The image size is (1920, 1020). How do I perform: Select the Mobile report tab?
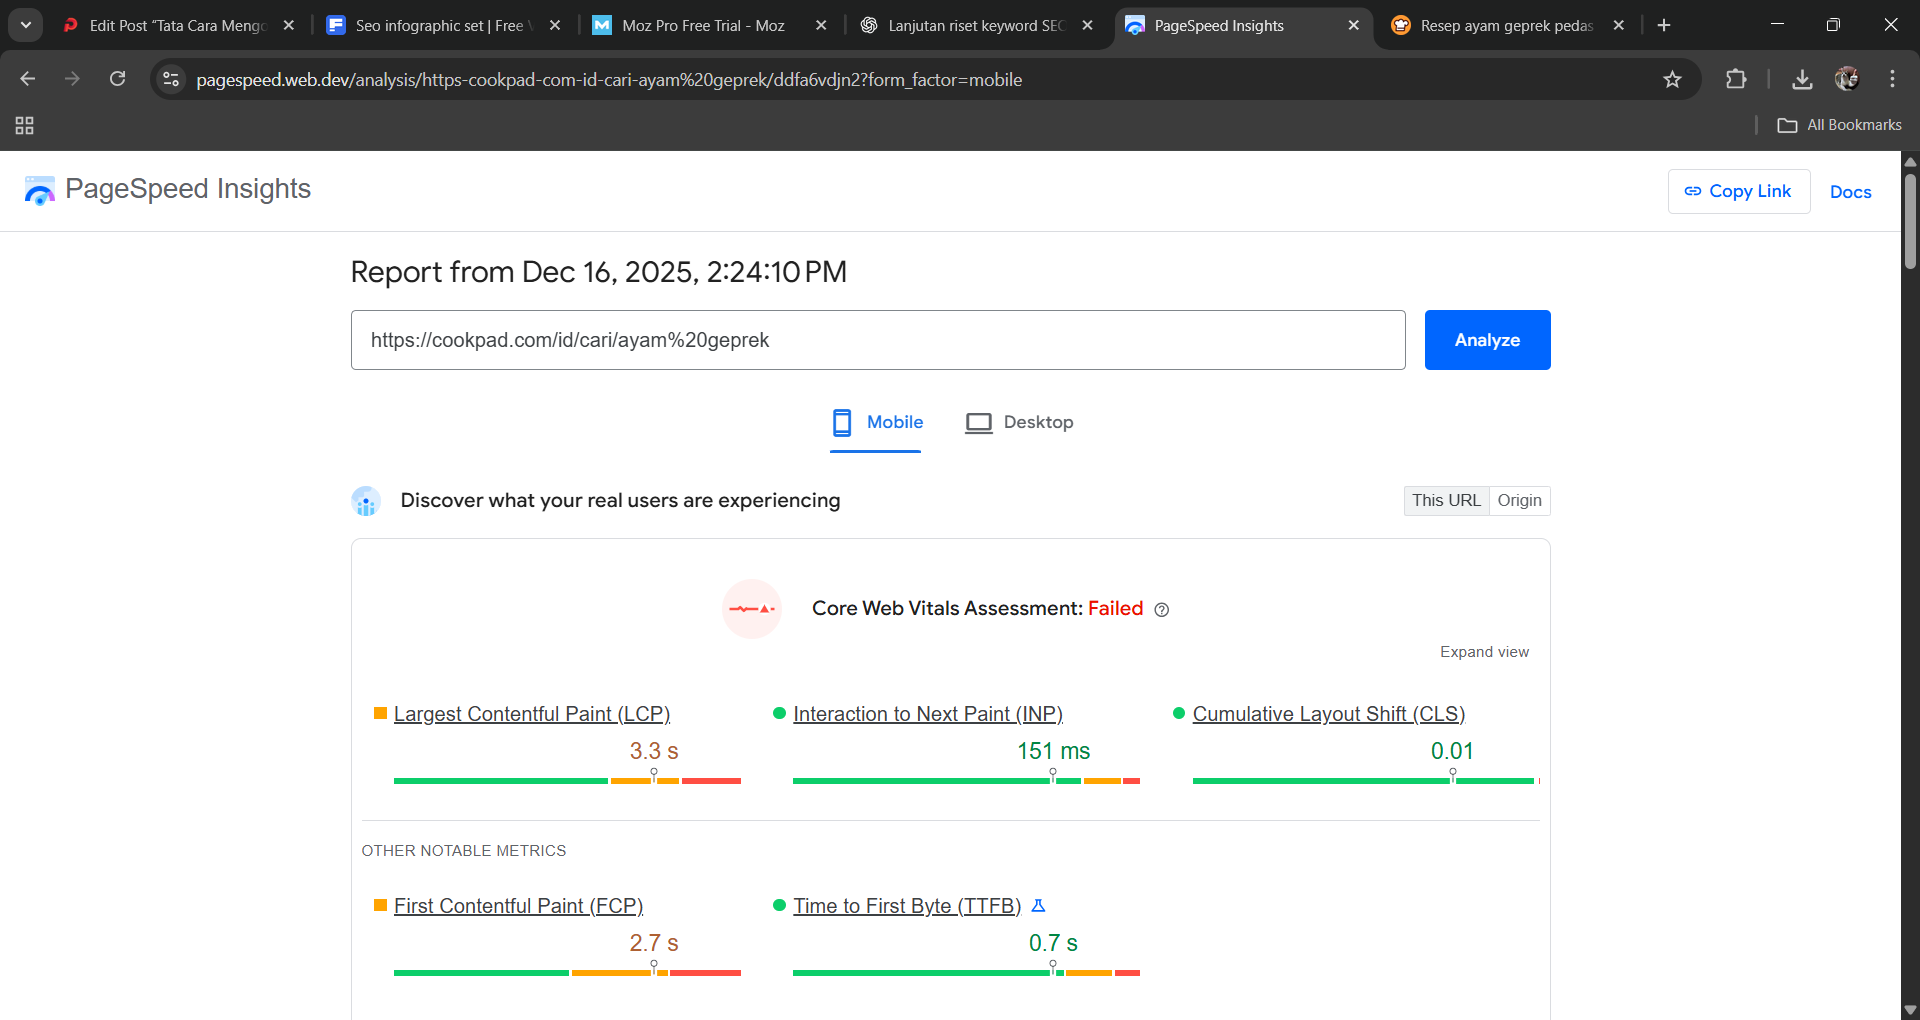coord(877,423)
